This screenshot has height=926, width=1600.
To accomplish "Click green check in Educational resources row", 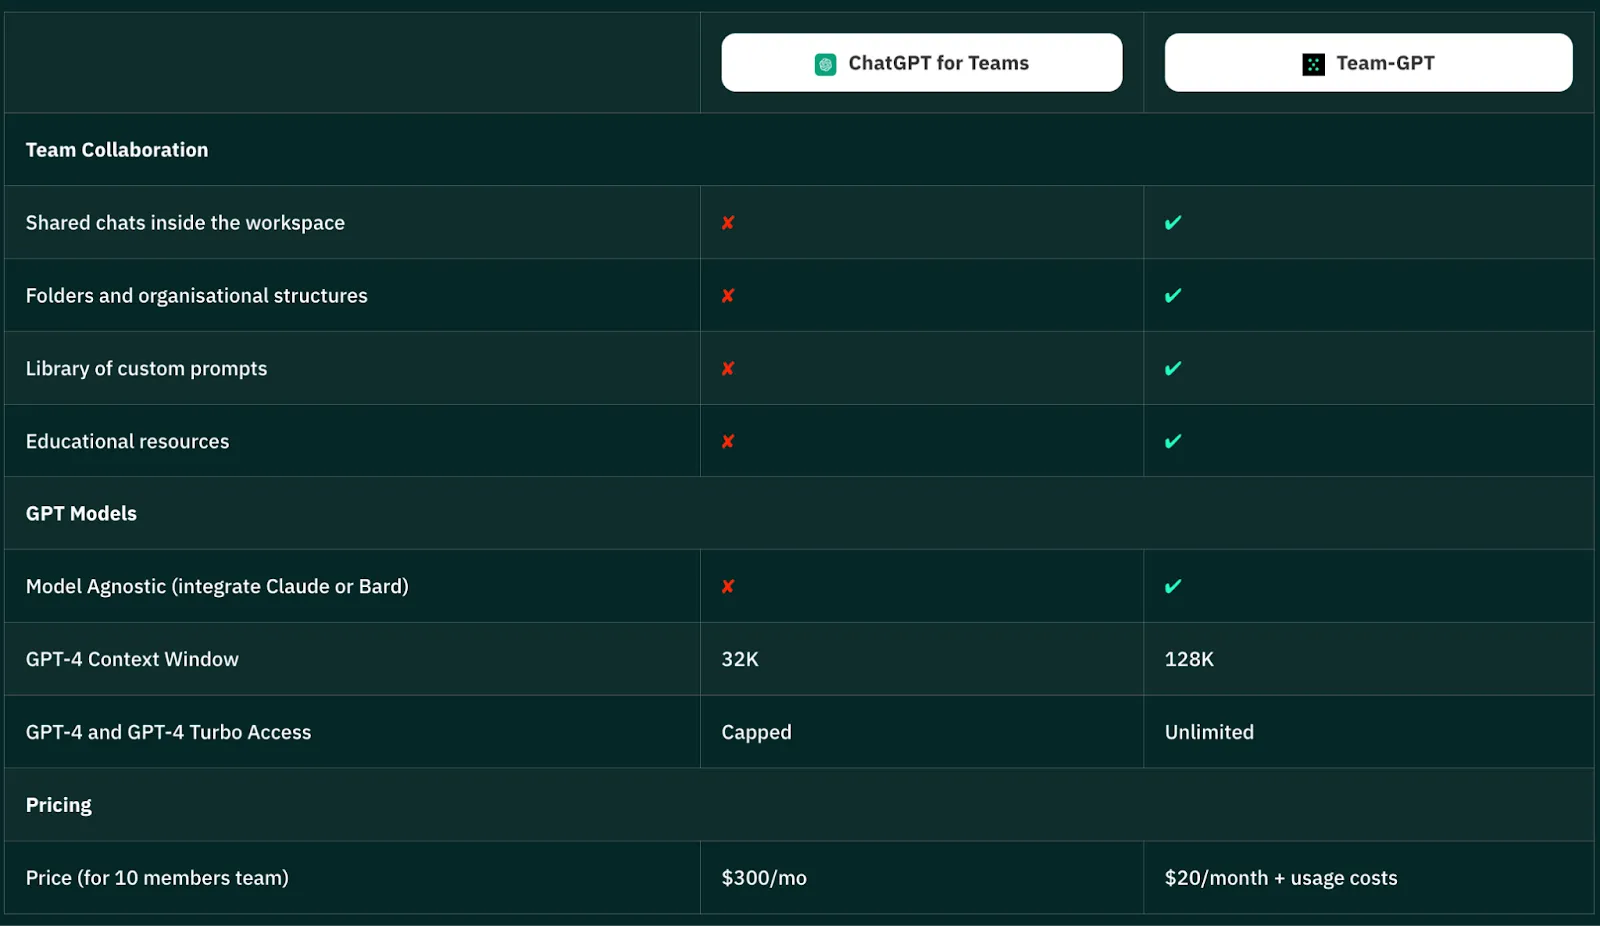I will 1173,441.
